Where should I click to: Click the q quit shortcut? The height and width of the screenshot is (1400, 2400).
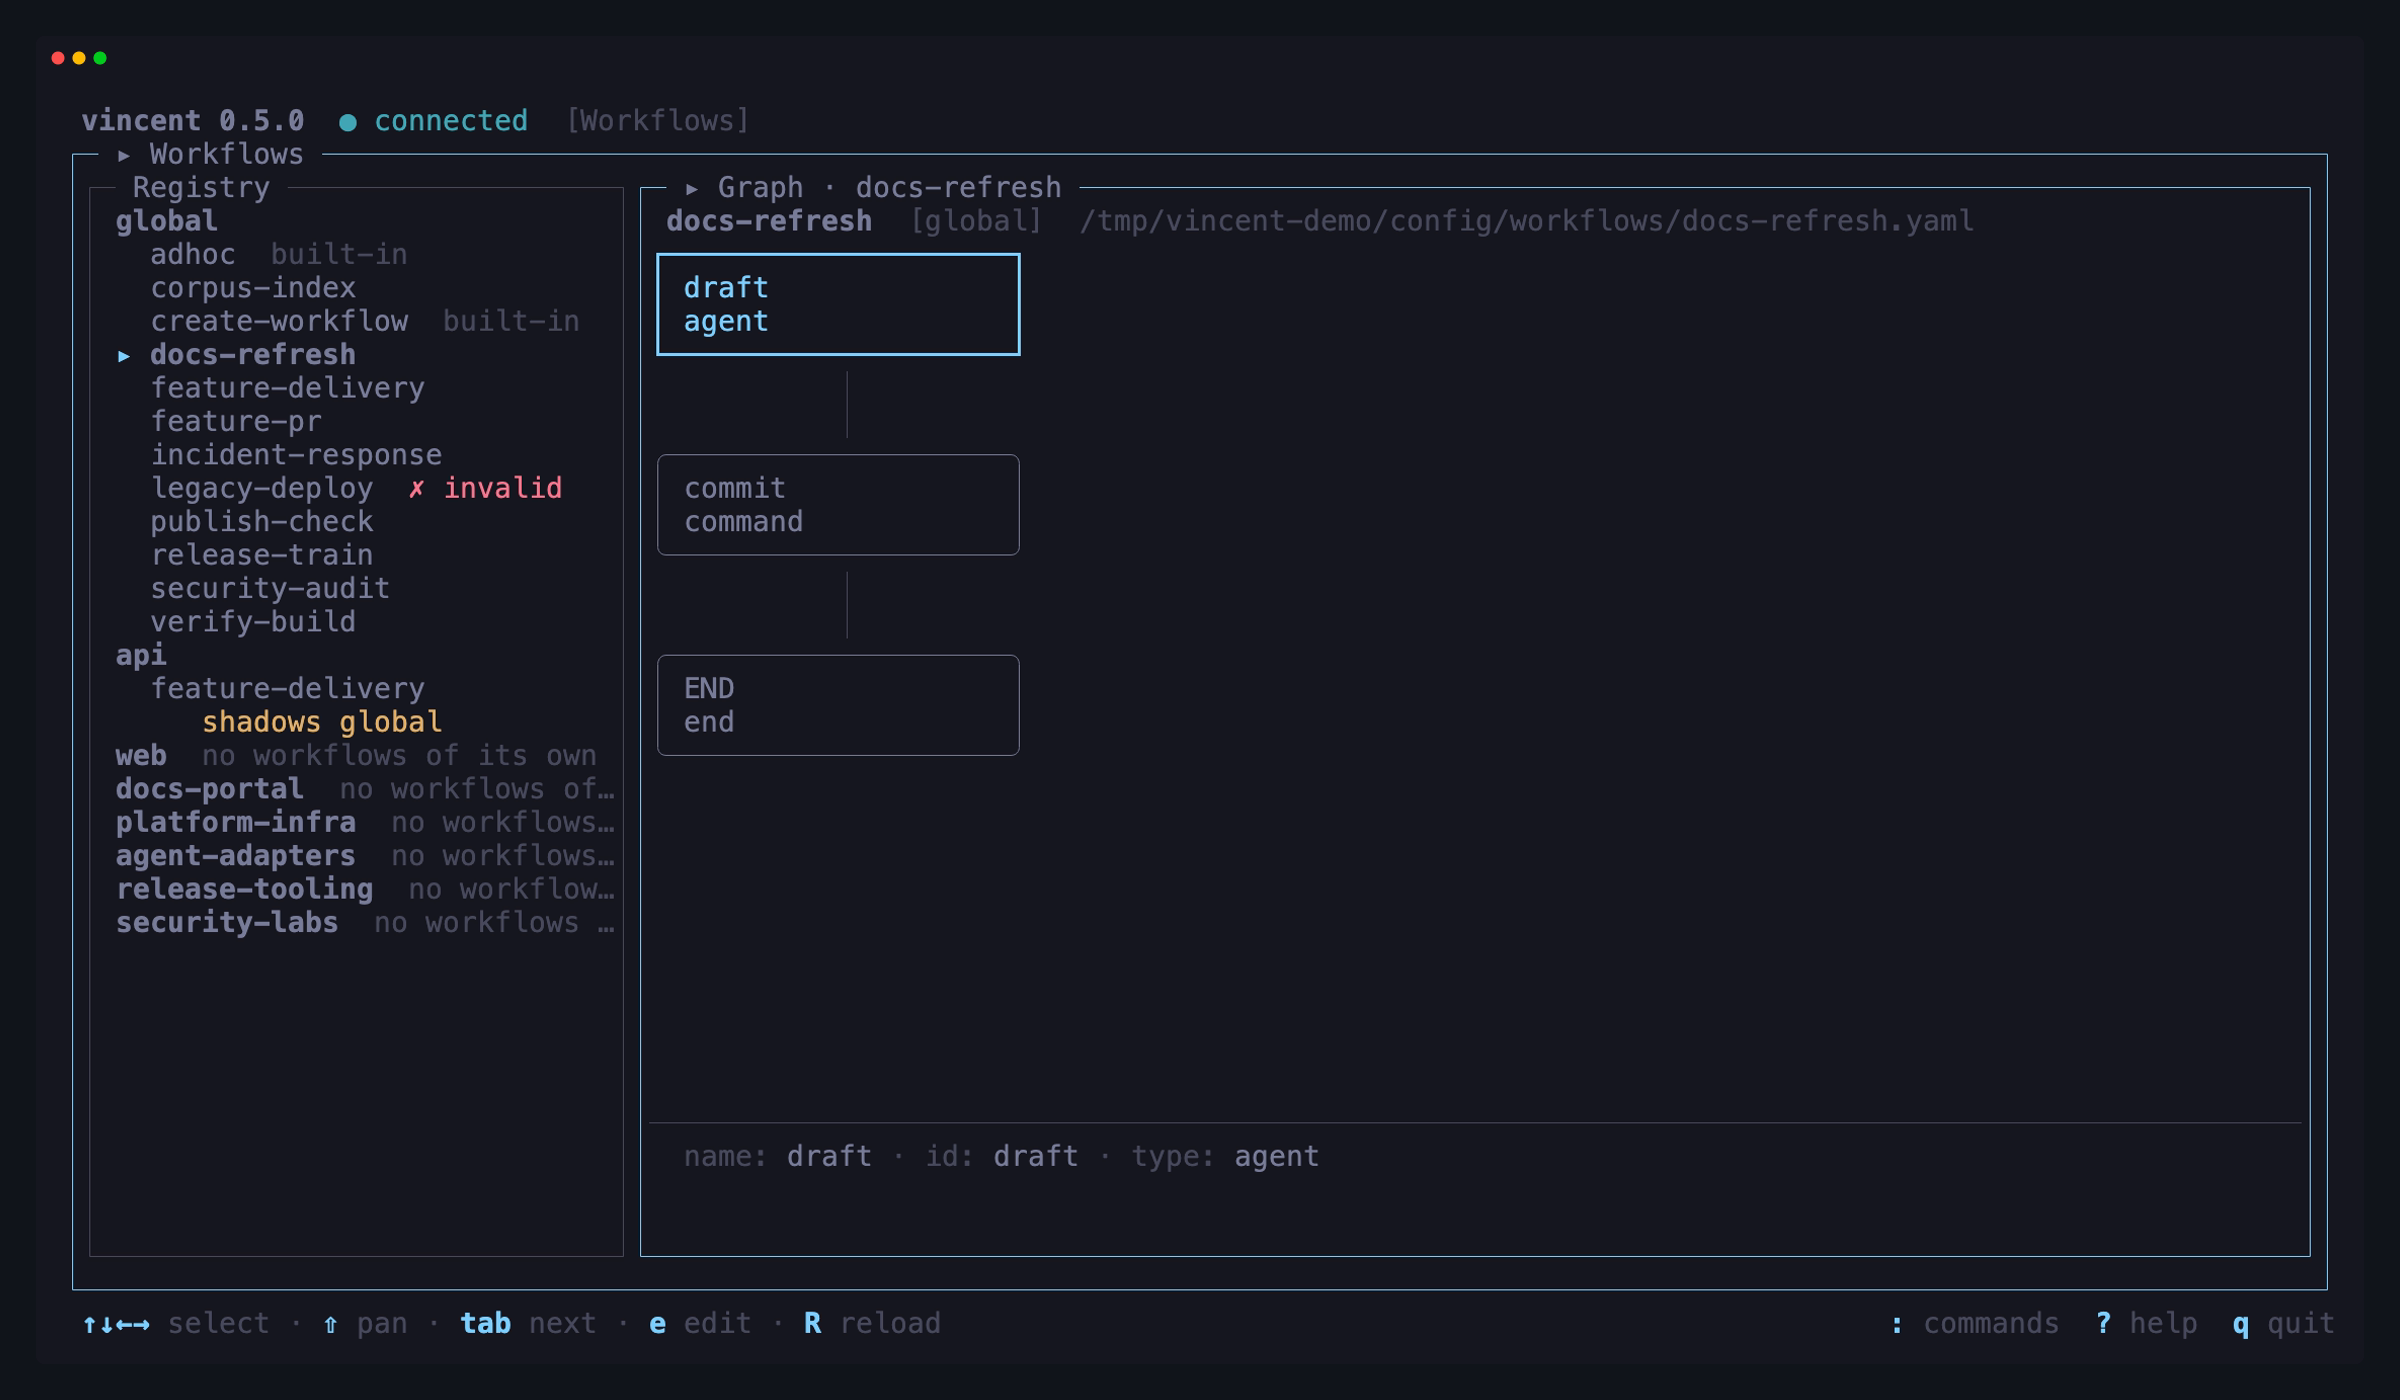2283,1323
